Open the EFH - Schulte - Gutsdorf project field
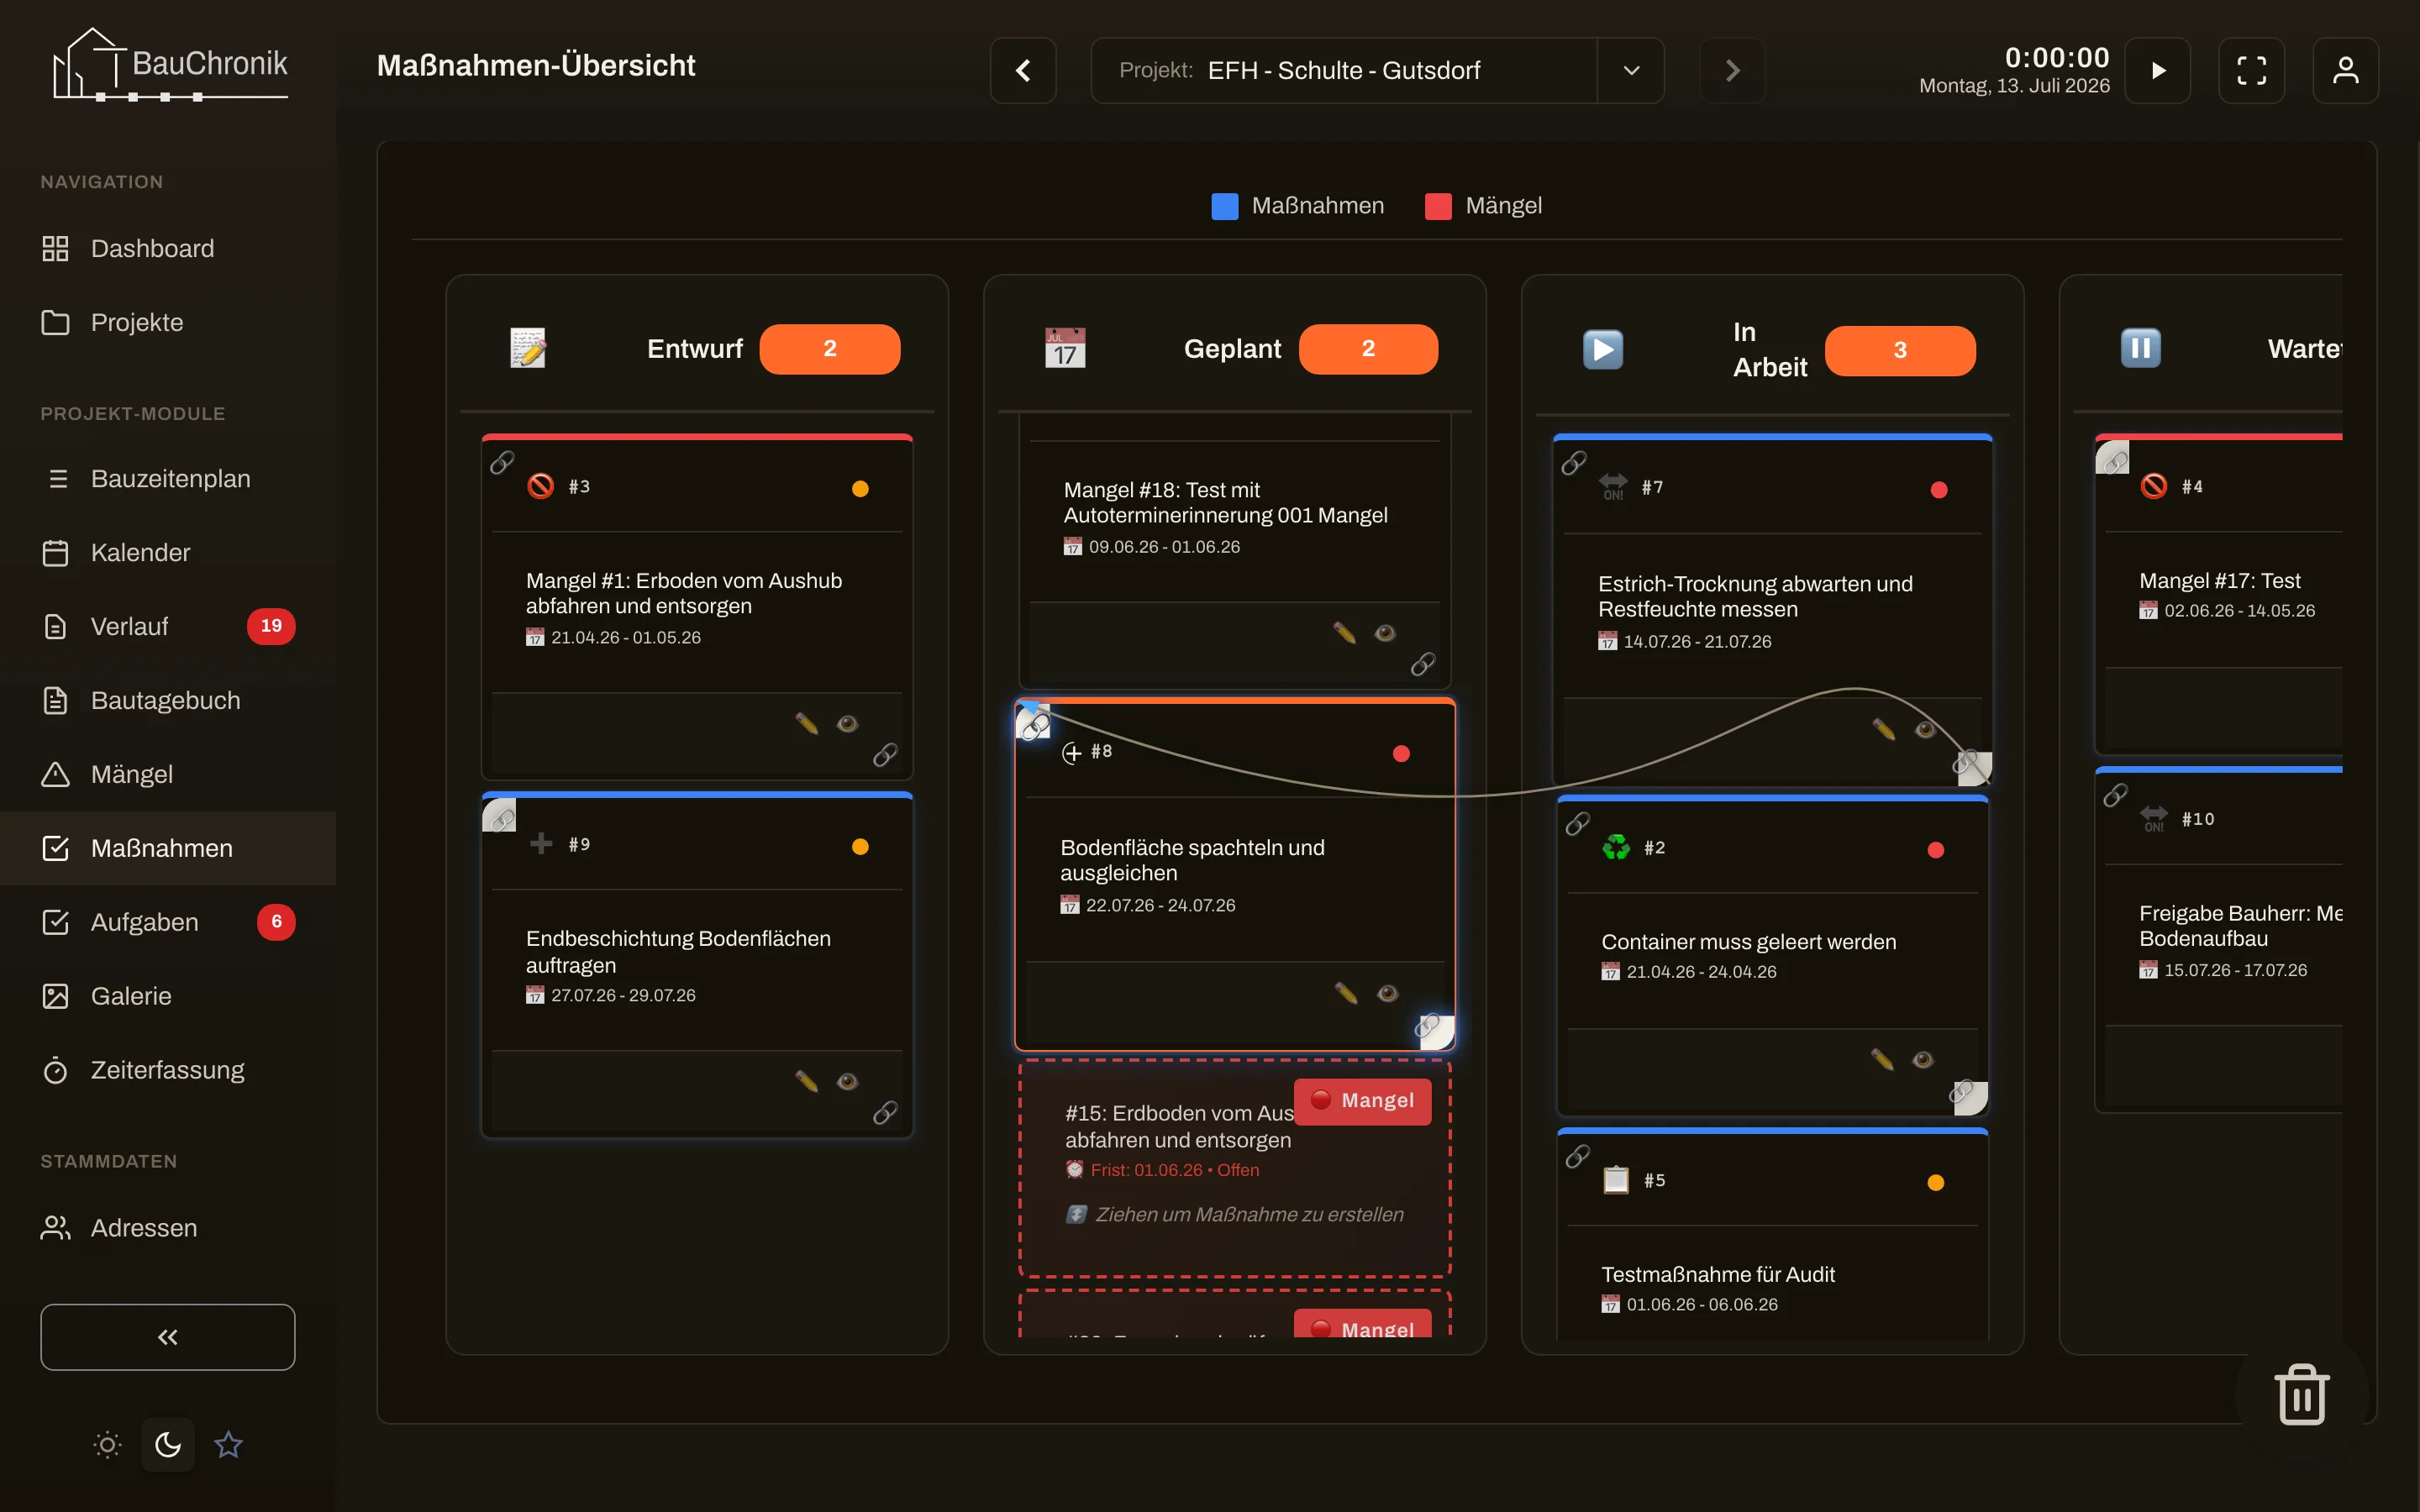 (1343, 70)
